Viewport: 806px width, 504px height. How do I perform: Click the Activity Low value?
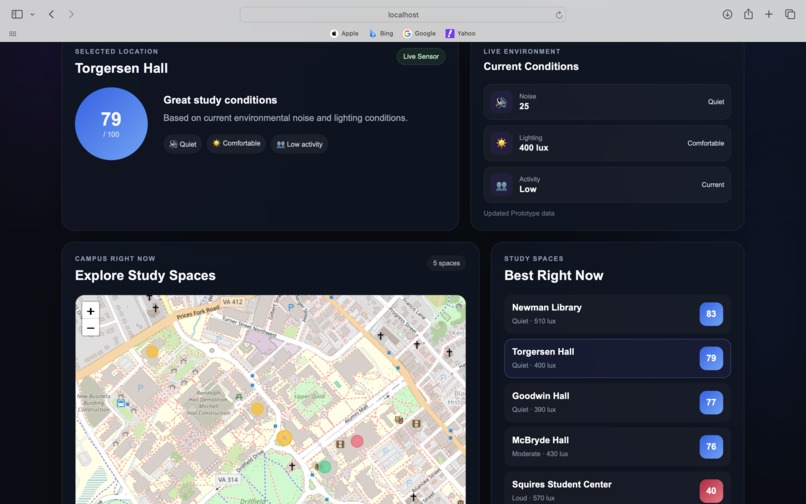(528, 189)
